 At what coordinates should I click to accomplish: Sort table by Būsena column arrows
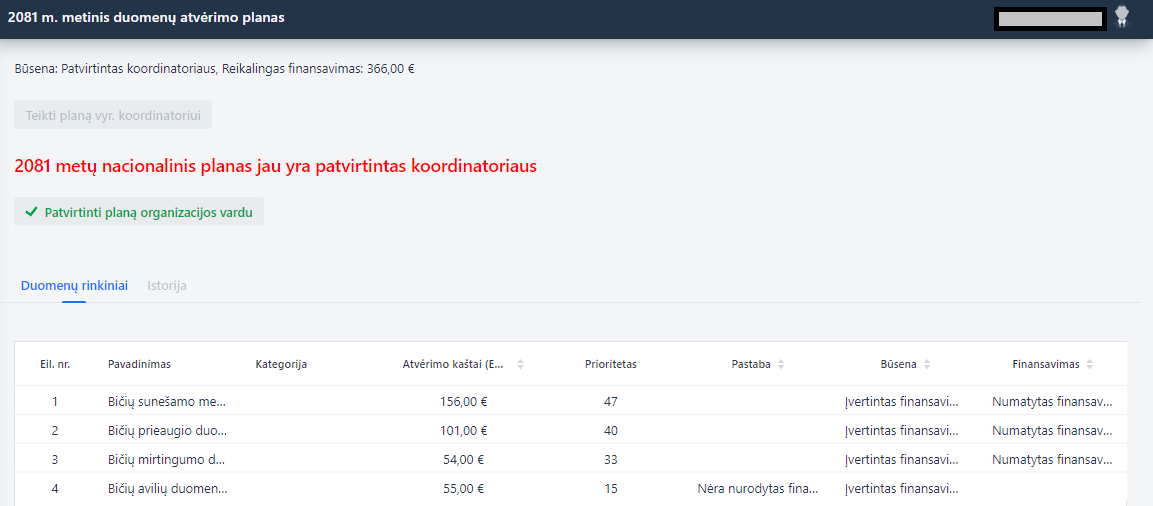coord(927,364)
